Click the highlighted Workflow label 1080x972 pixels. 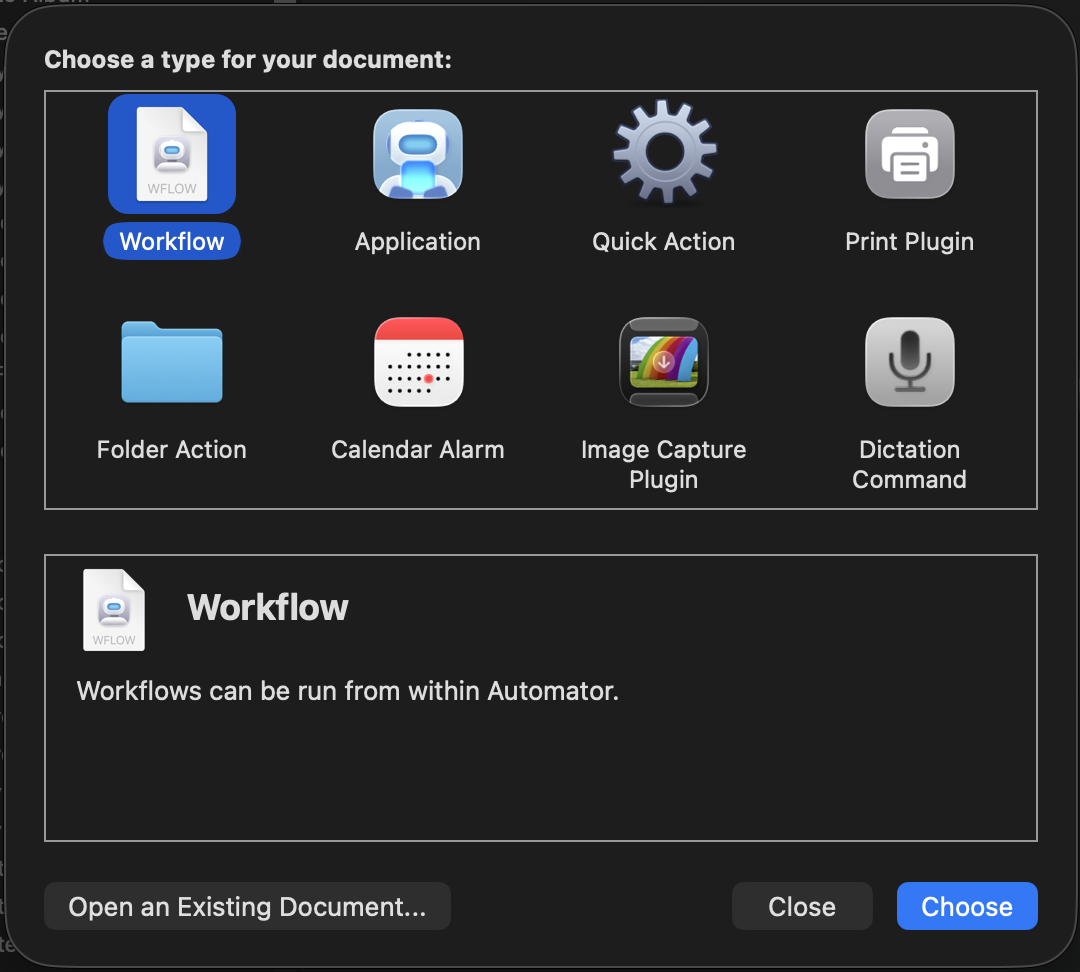click(172, 241)
